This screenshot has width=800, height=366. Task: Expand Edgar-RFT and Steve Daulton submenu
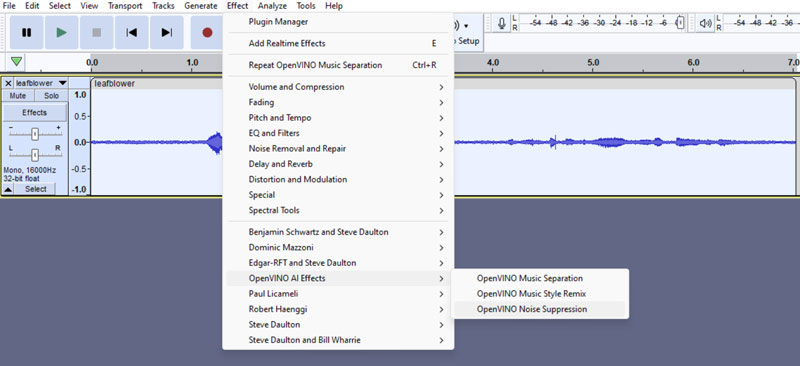tap(338, 263)
